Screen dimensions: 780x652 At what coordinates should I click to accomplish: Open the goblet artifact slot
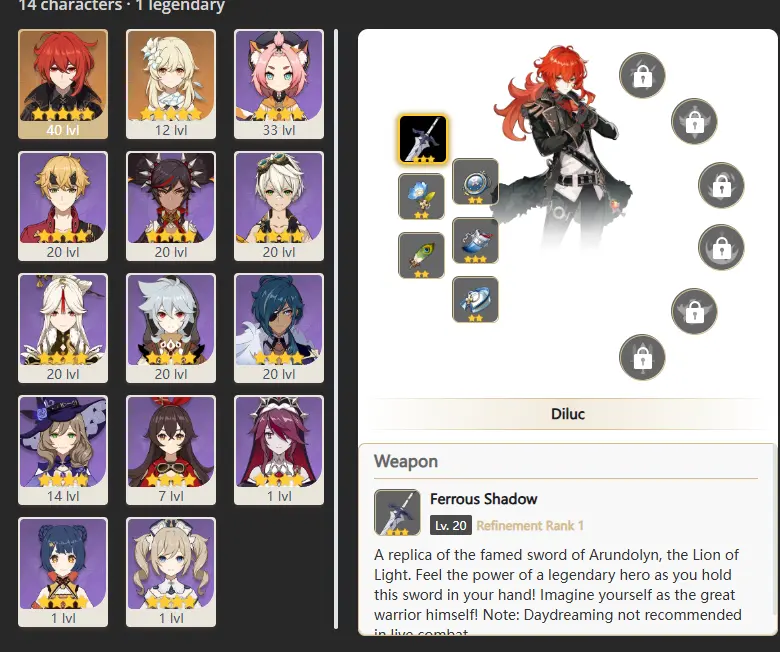[475, 240]
